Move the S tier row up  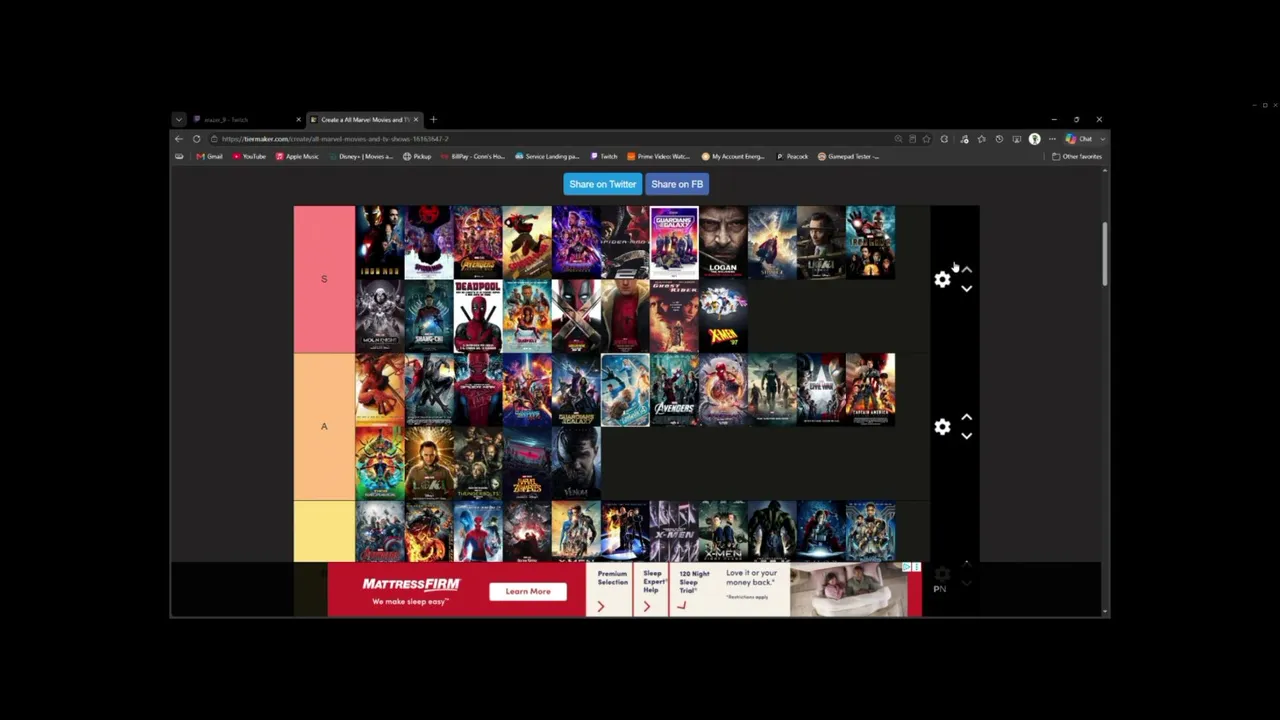pos(966,270)
